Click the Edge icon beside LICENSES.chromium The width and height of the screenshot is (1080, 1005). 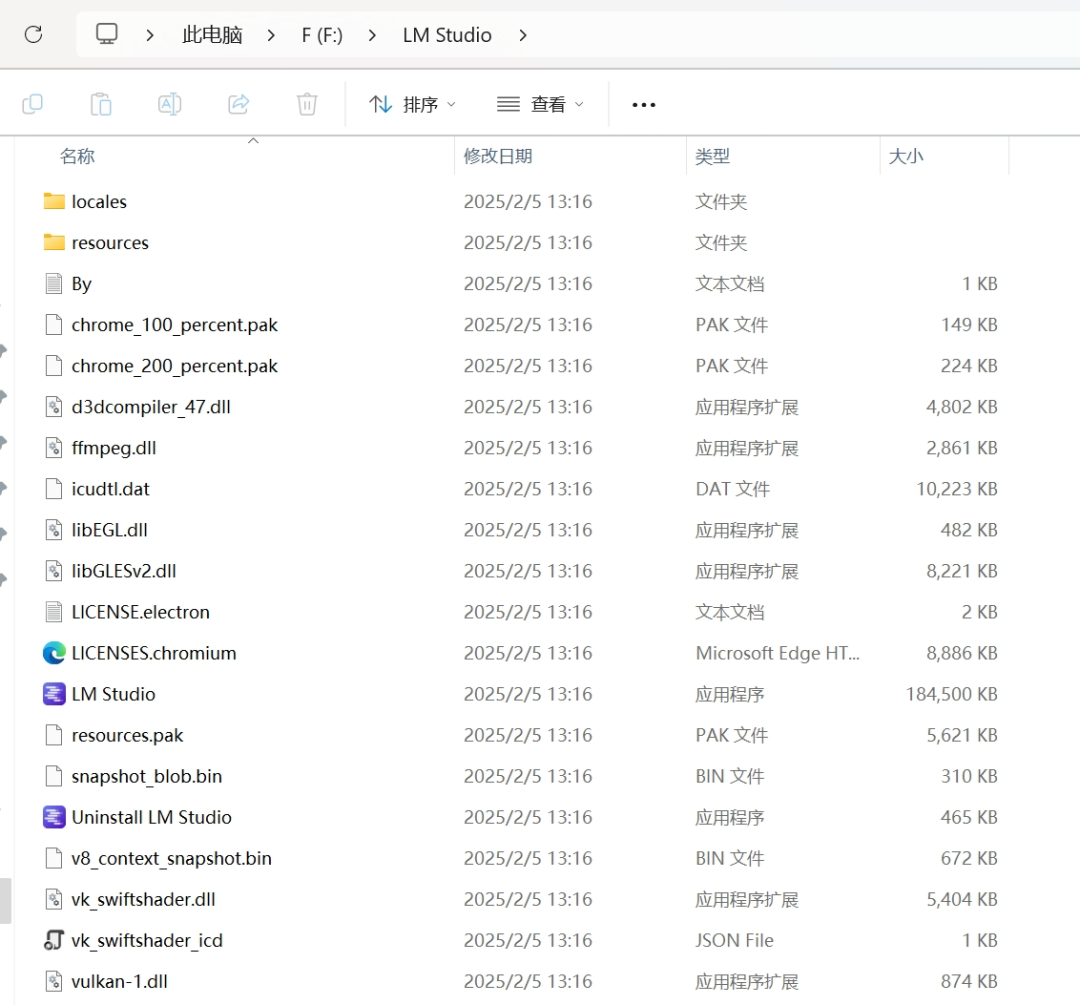[54, 653]
